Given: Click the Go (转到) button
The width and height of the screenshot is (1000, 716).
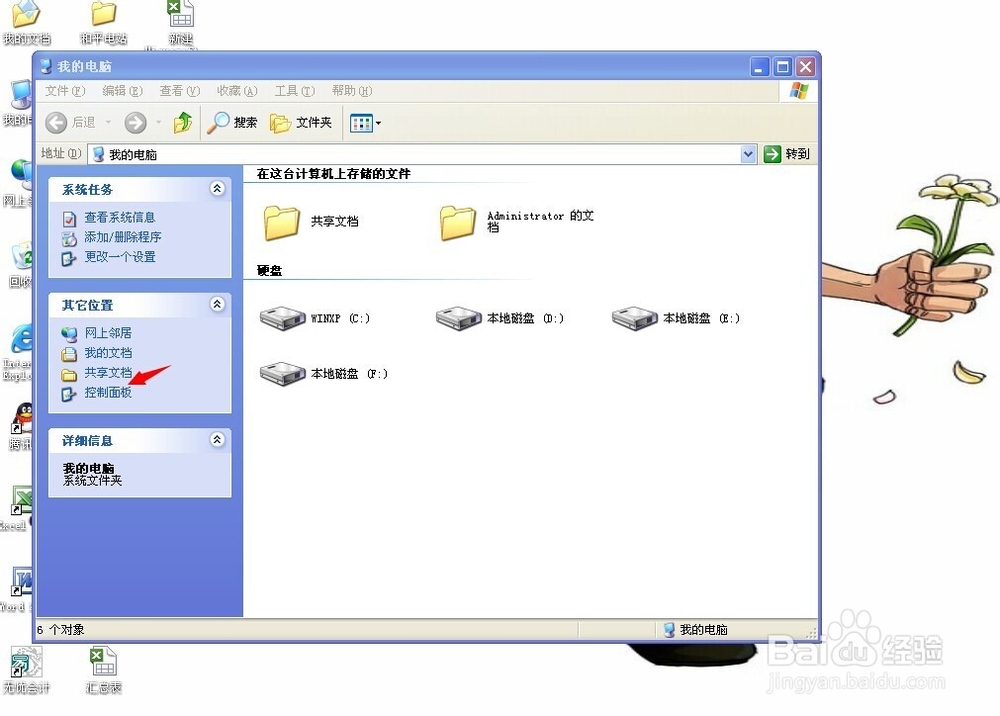Looking at the screenshot, I should pyautogui.click(x=787, y=154).
